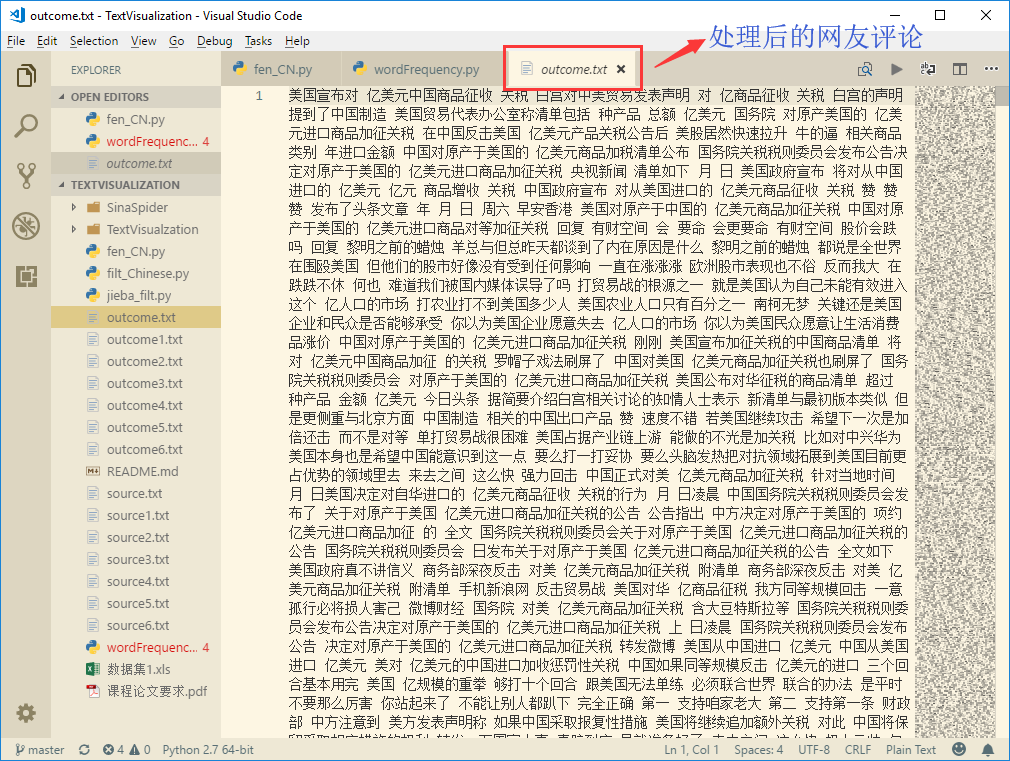
Task: Open 数据集1.xls spreadsheet file
Action: coord(136,669)
